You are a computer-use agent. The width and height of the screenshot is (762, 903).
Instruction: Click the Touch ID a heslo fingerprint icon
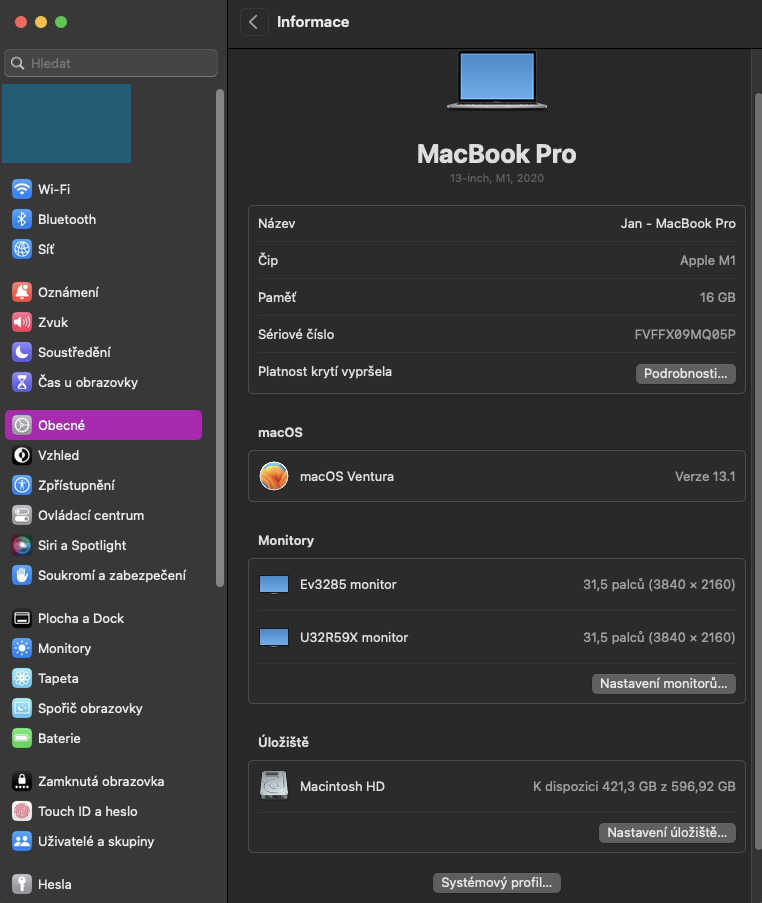click(x=22, y=811)
